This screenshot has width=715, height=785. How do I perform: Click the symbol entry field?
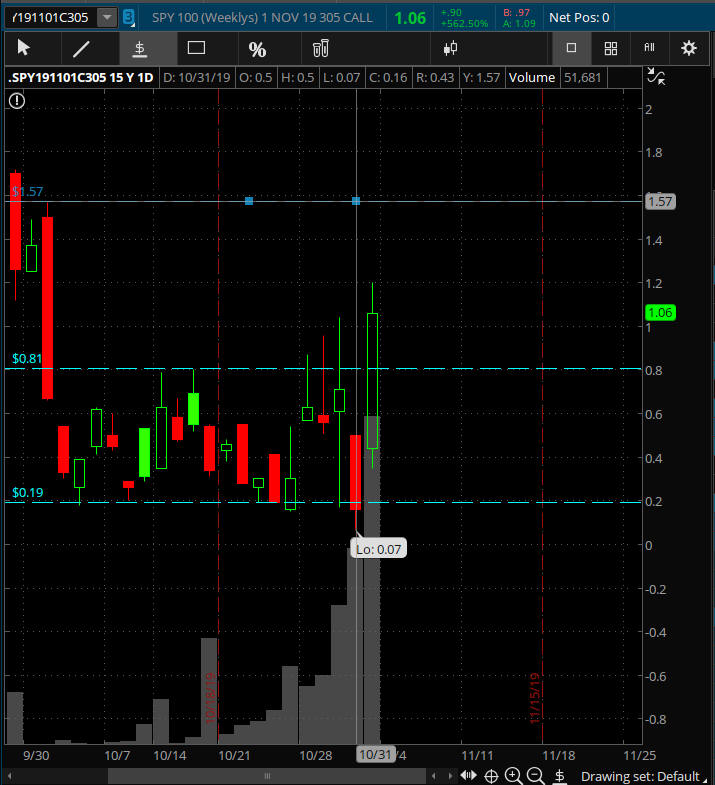pyautogui.click(x=52, y=18)
